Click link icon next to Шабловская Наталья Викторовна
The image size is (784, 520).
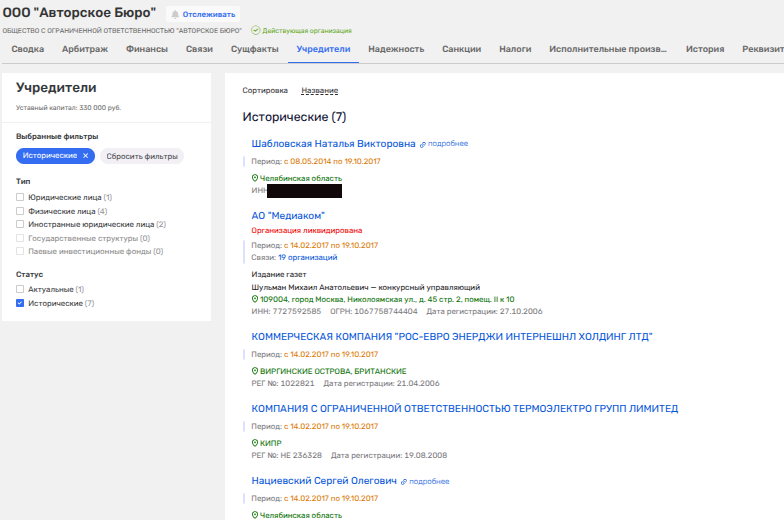pyautogui.click(x=423, y=144)
